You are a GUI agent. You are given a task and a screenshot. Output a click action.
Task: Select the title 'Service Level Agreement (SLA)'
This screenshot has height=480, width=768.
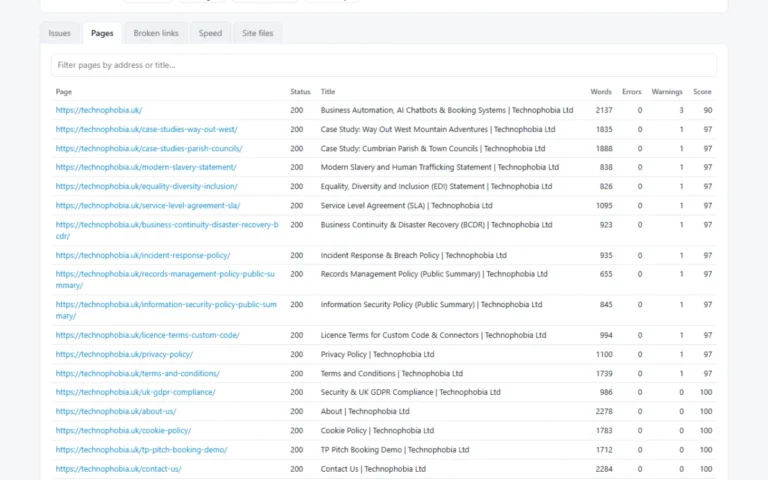coord(373,205)
